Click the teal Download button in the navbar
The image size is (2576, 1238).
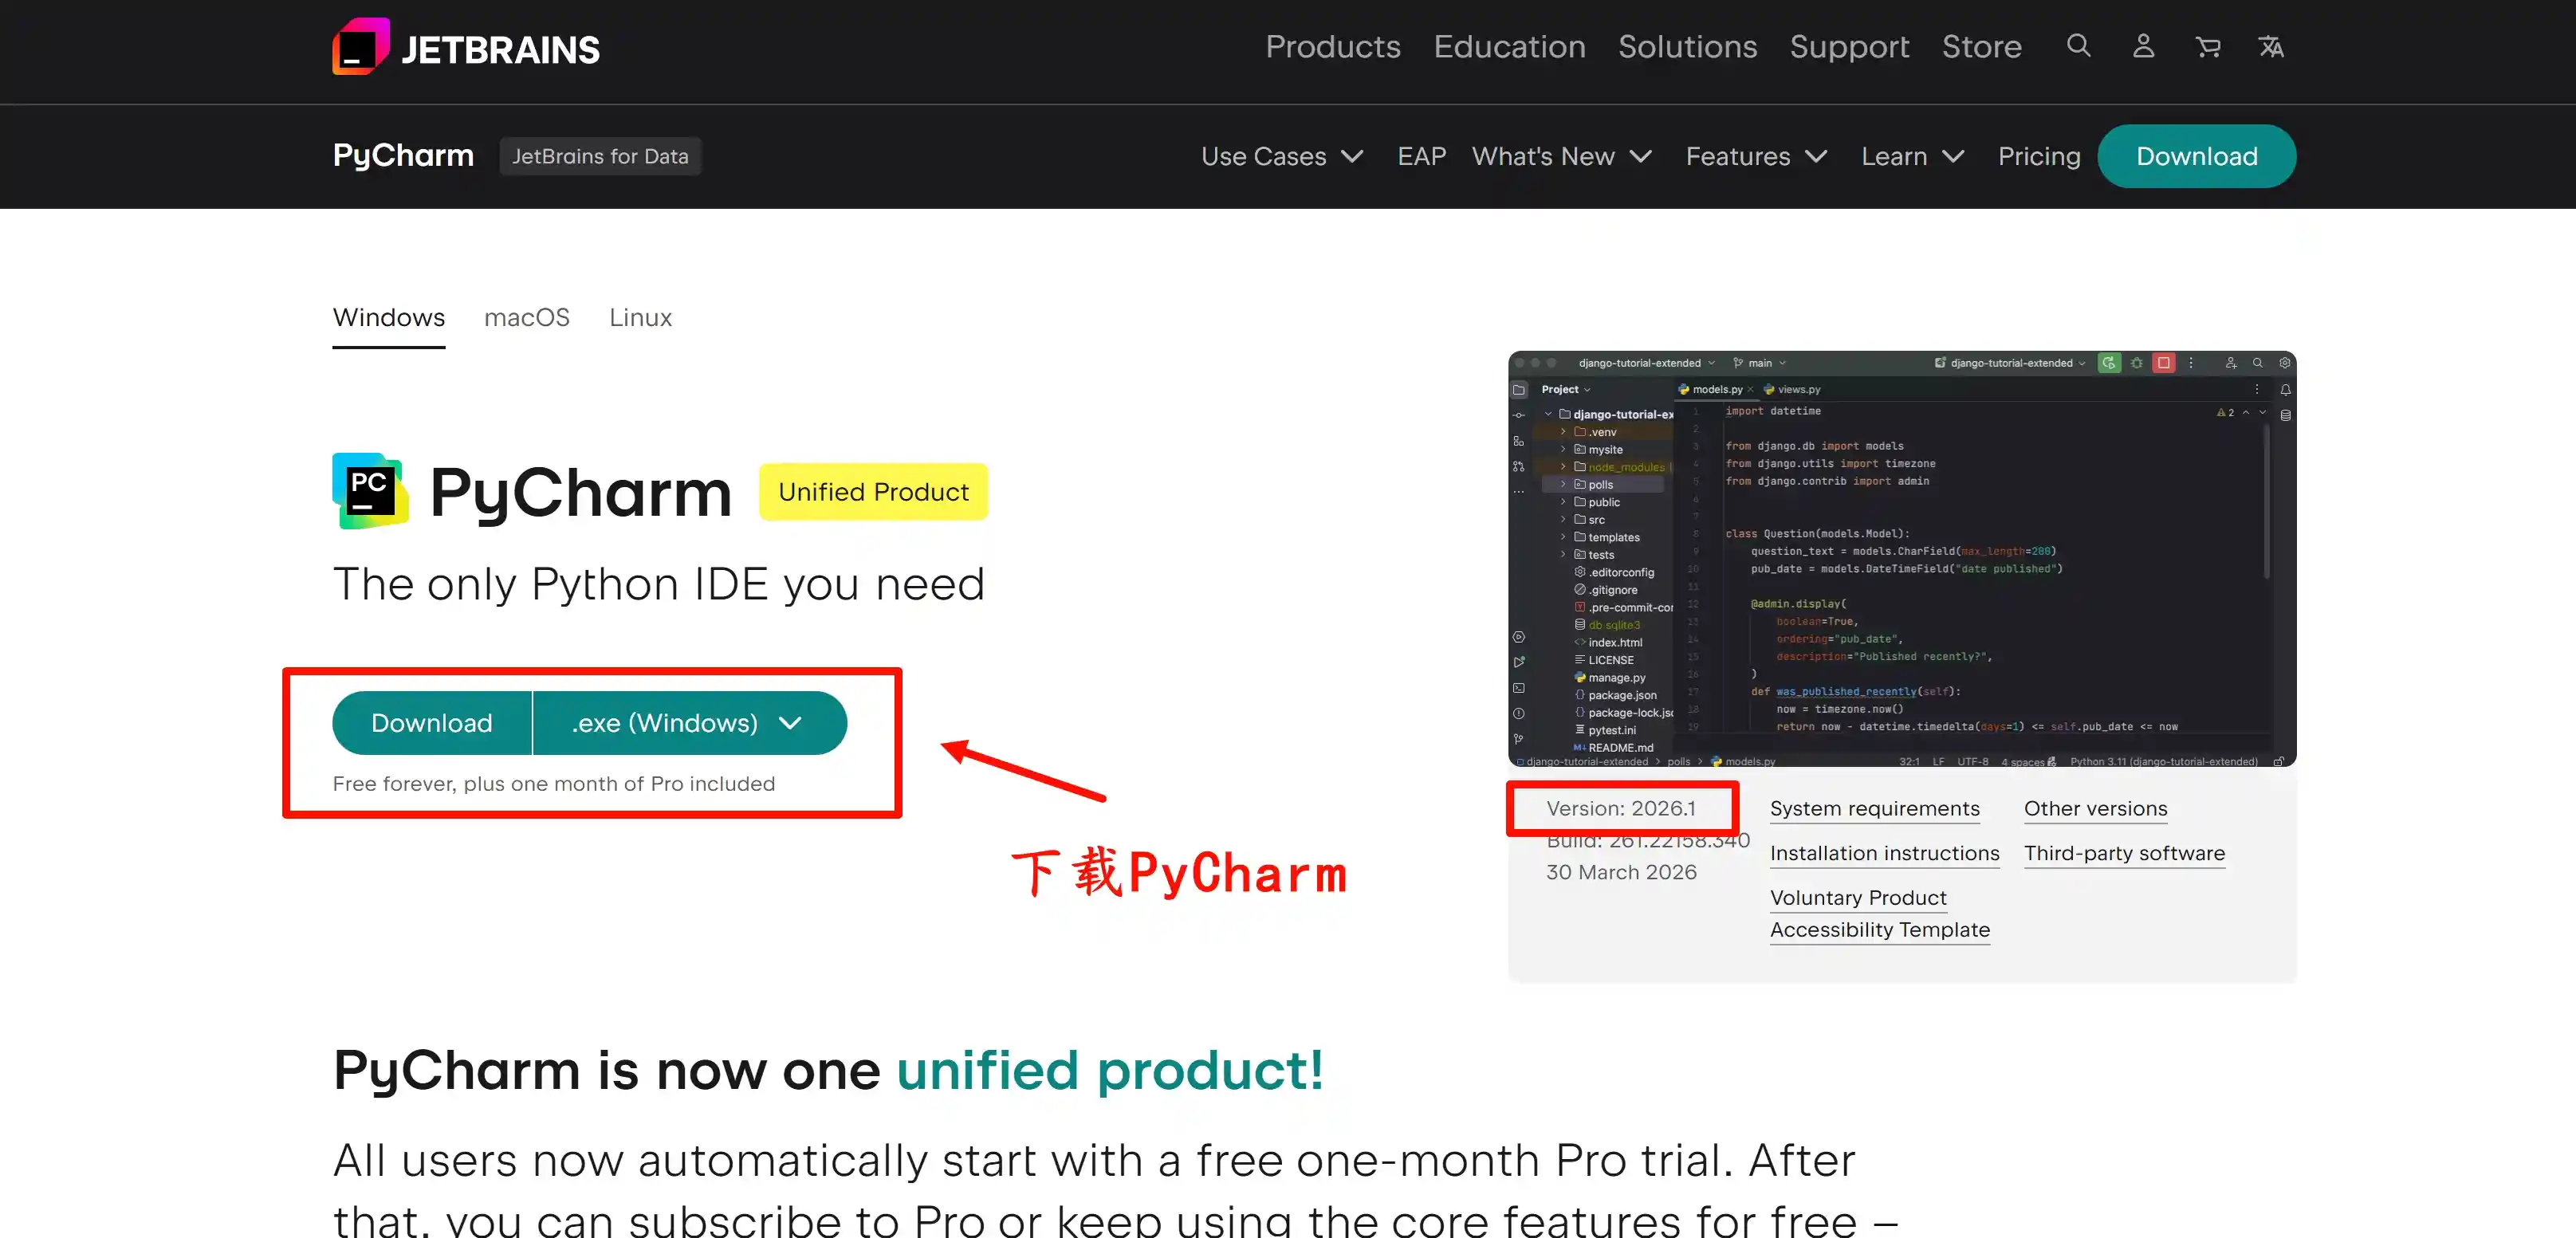[x=2196, y=156]
